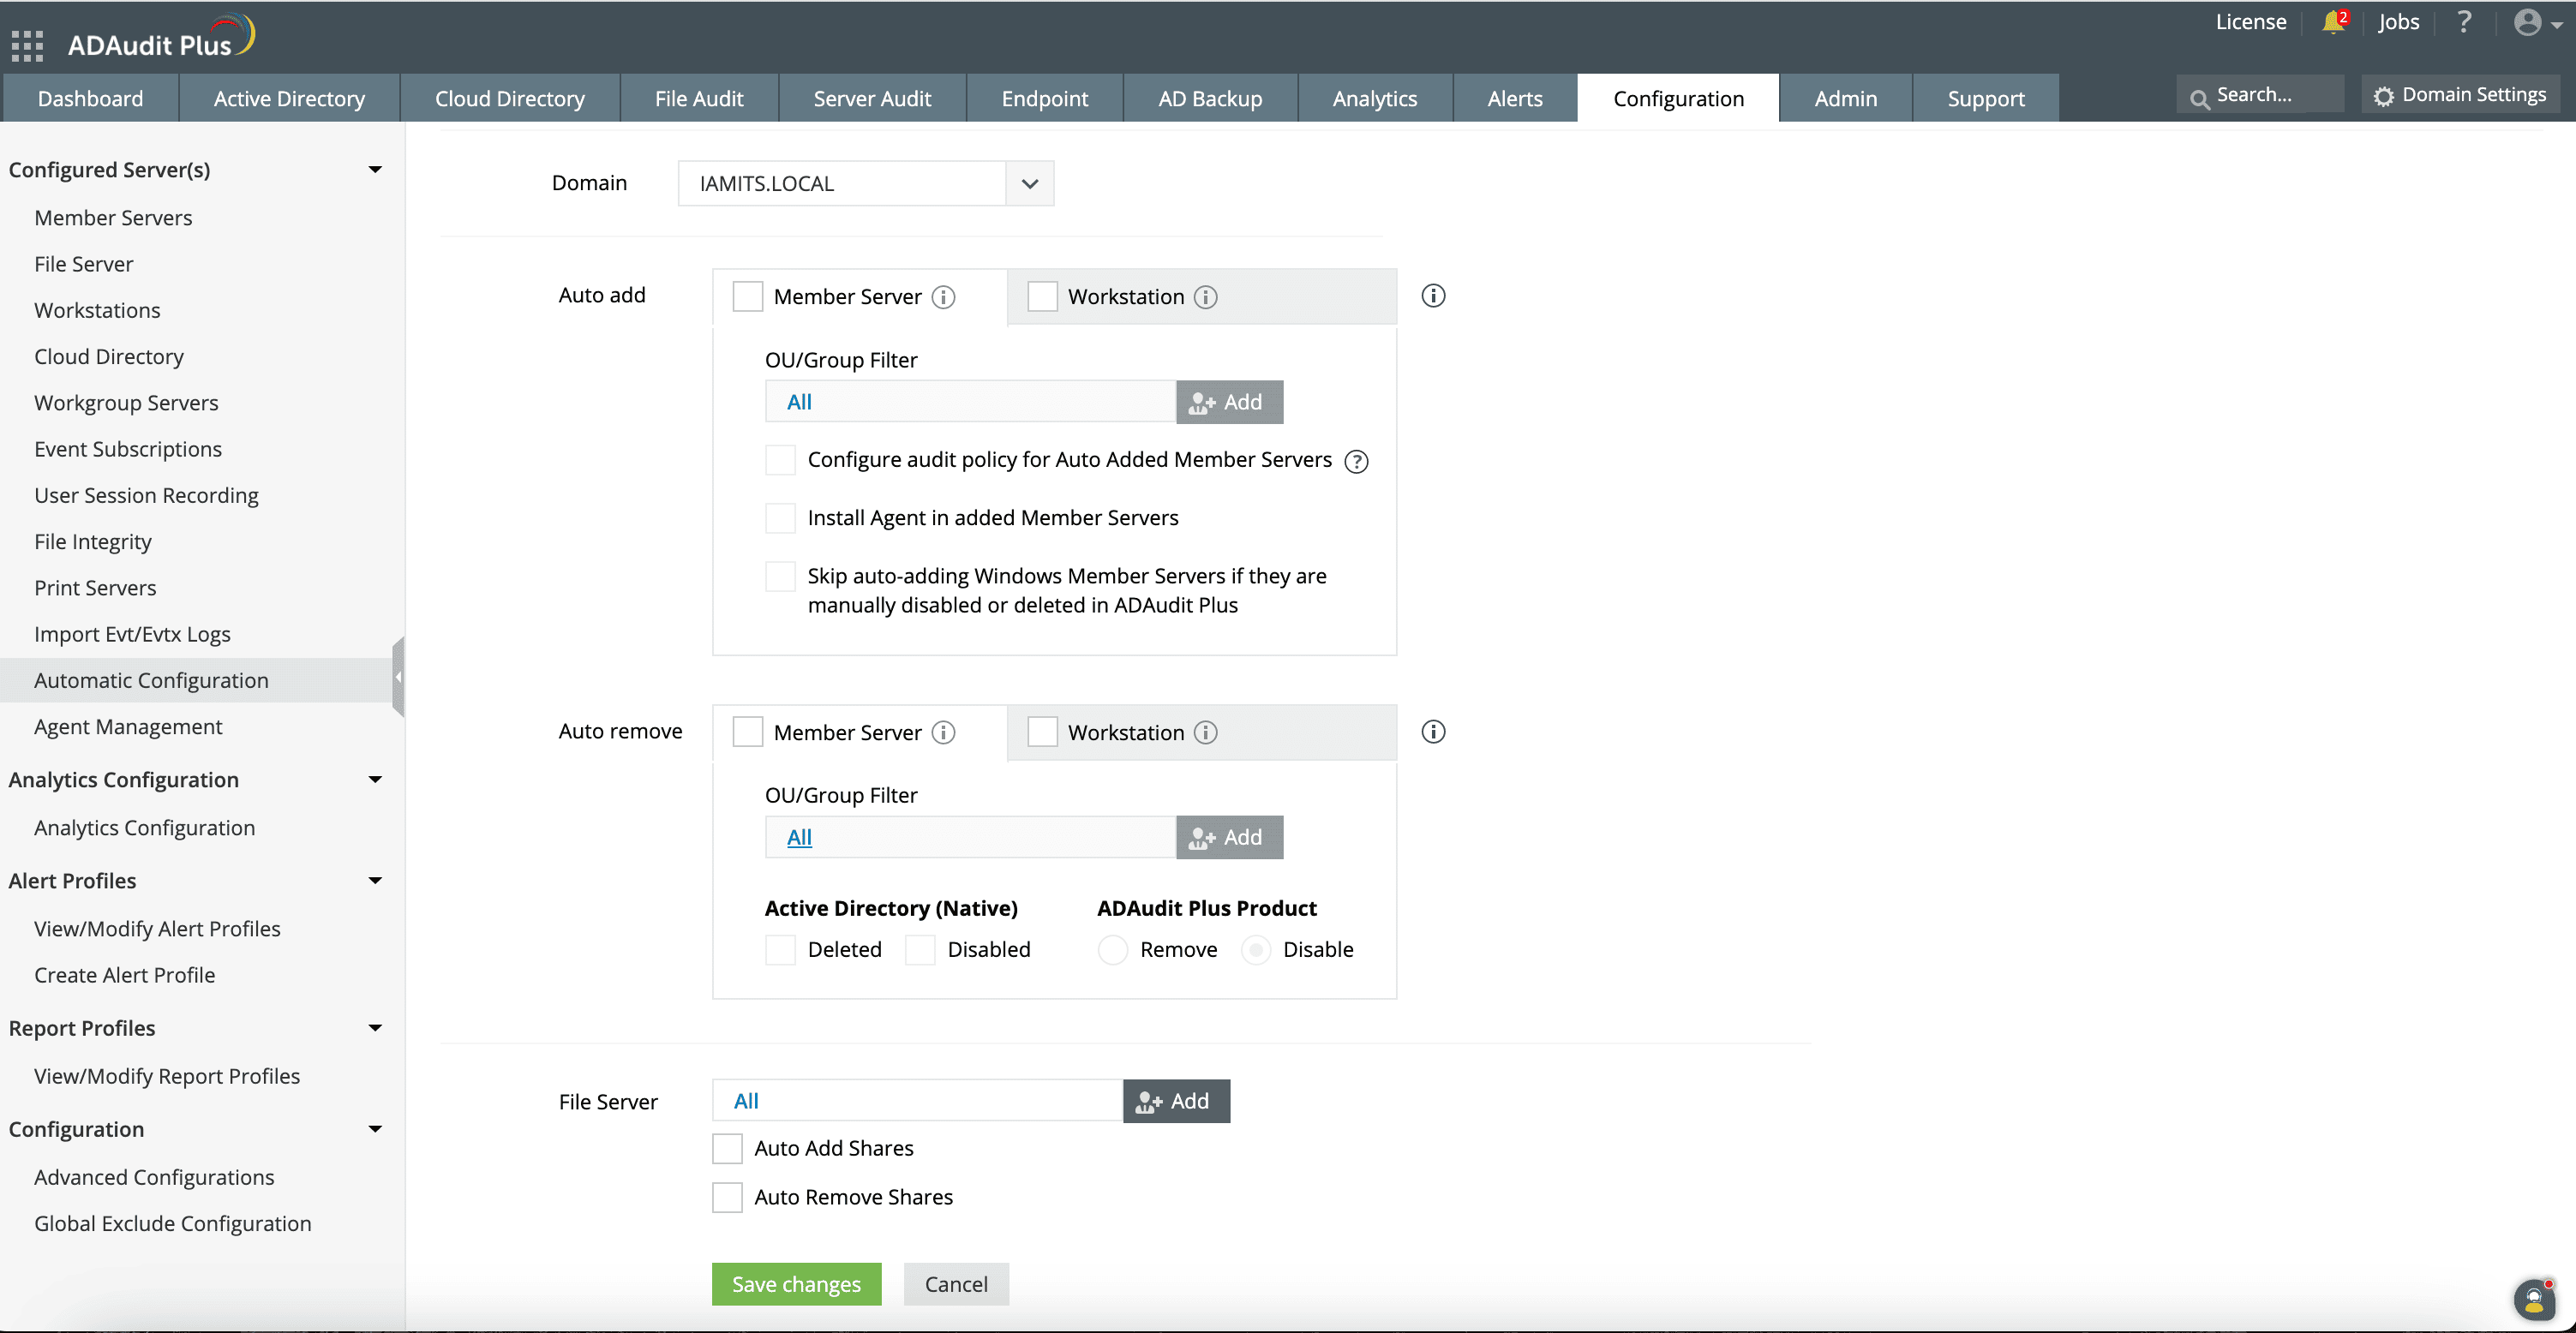Click info icon beside Auto remove Workstation

tap(1206, 732)
